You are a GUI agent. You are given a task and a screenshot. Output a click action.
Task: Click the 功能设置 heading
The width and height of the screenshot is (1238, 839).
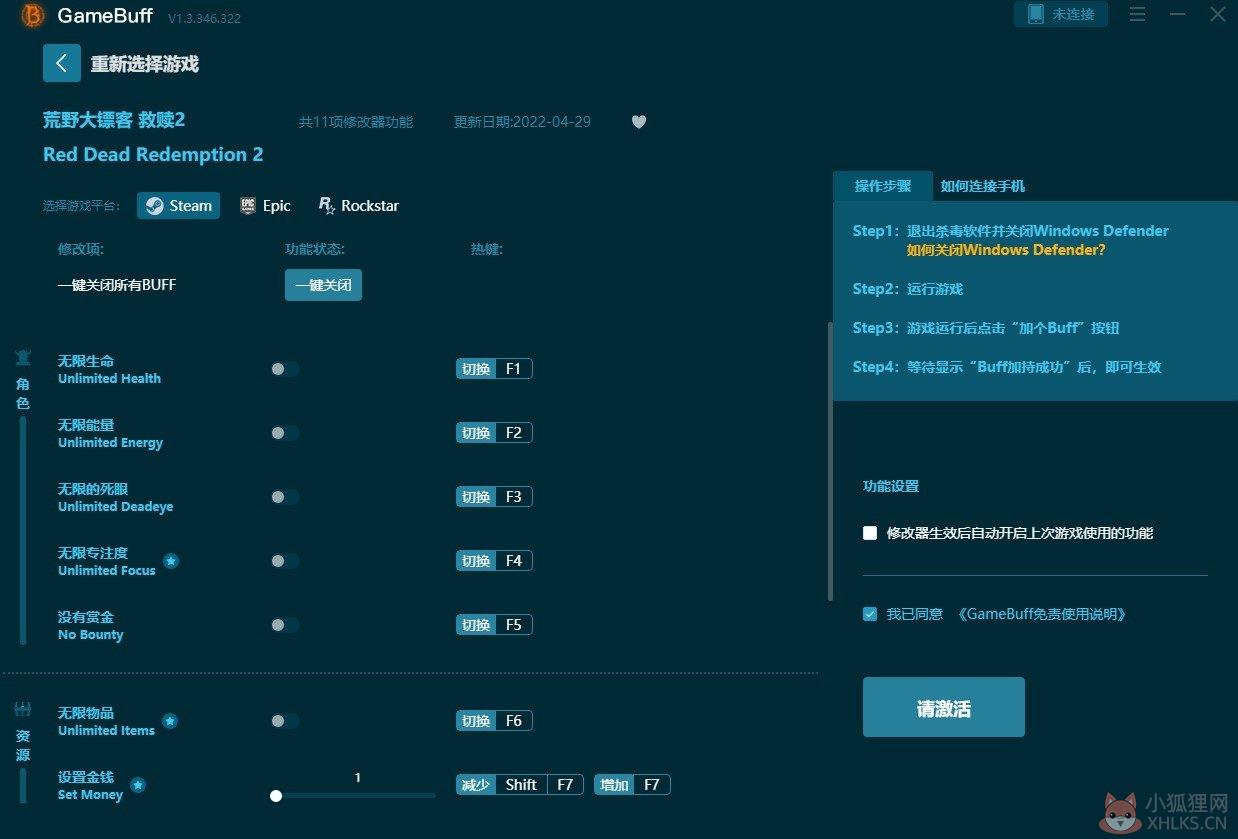coord(891,486)
